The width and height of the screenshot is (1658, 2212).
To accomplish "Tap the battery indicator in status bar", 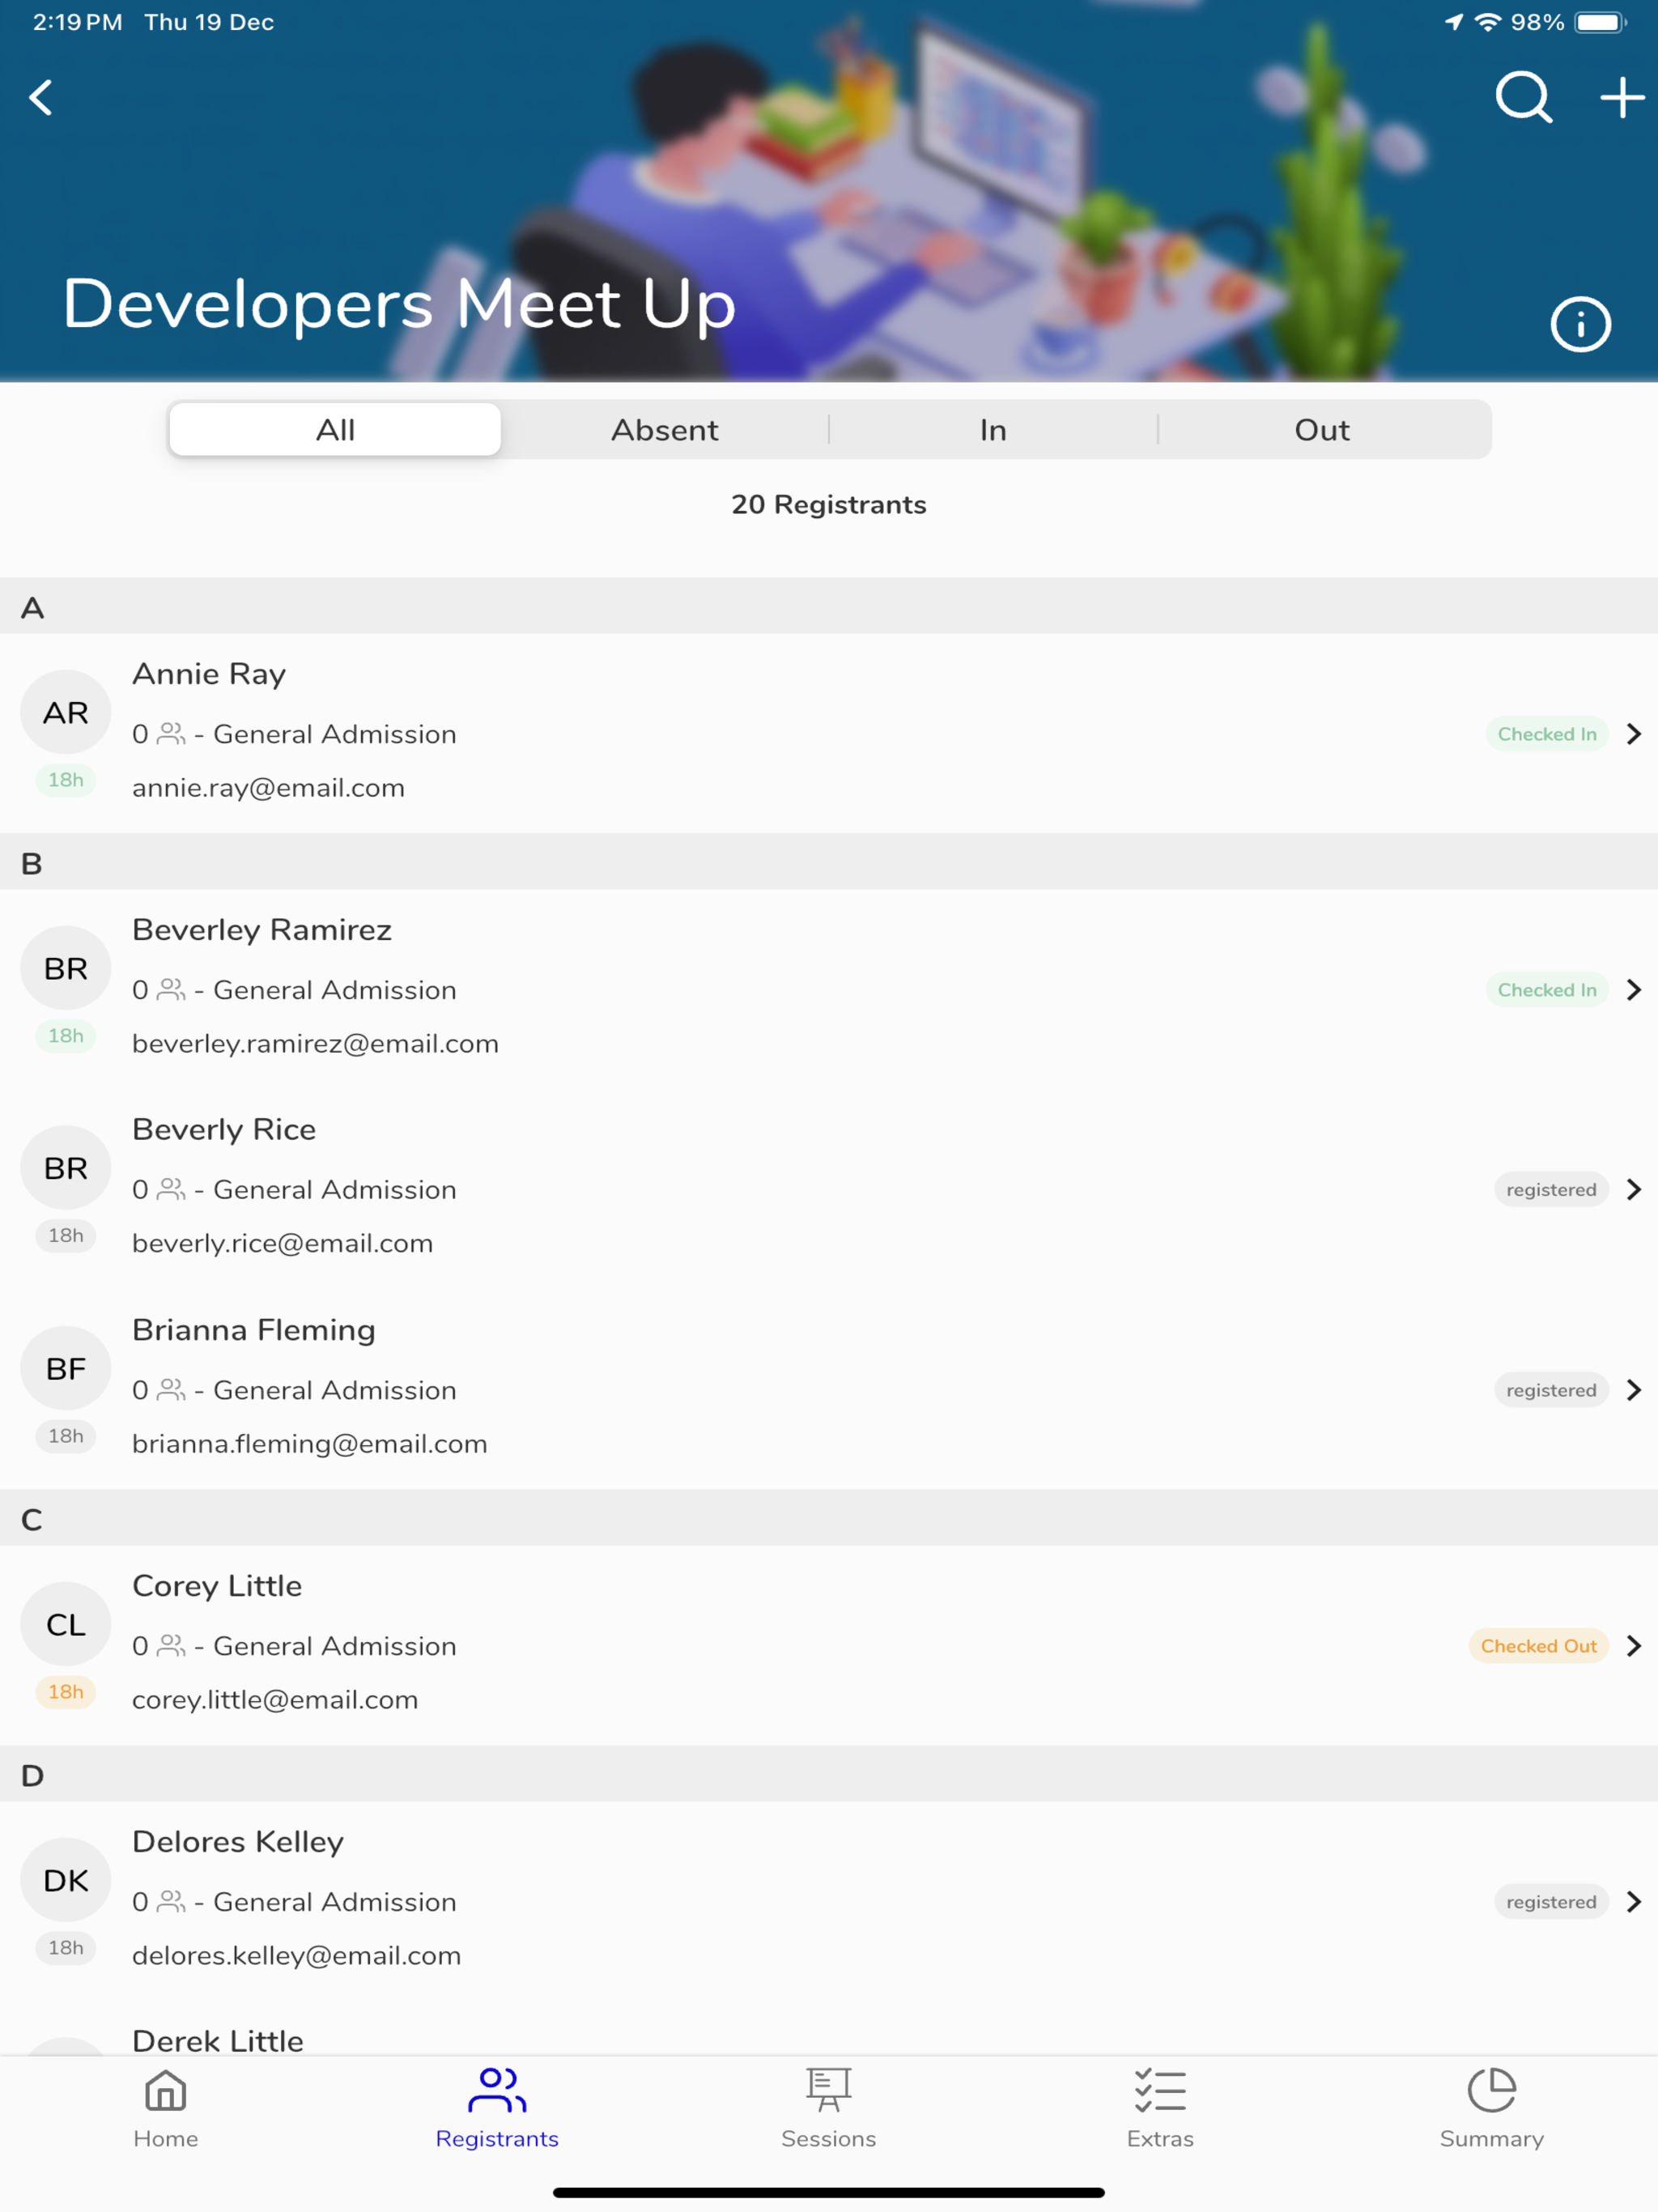I will point(1601,22).
